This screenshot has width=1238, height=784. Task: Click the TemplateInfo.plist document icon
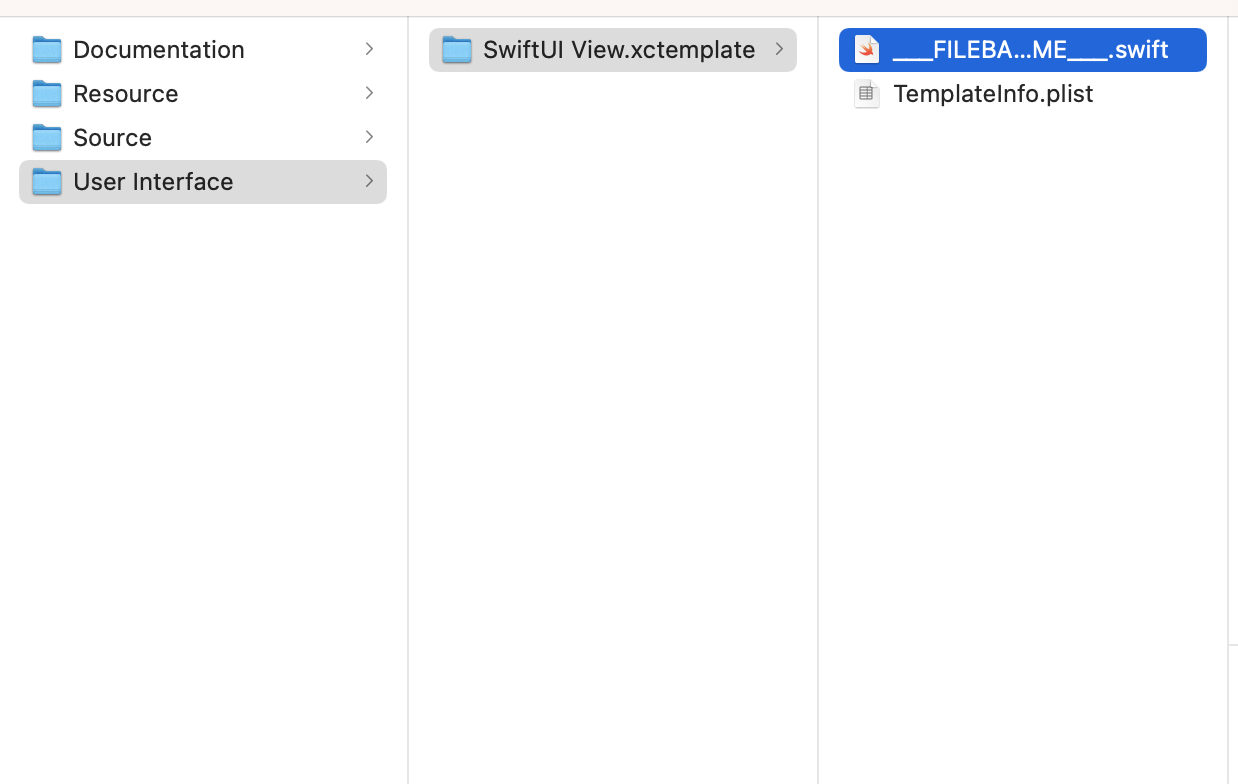[x=867, y=94]
